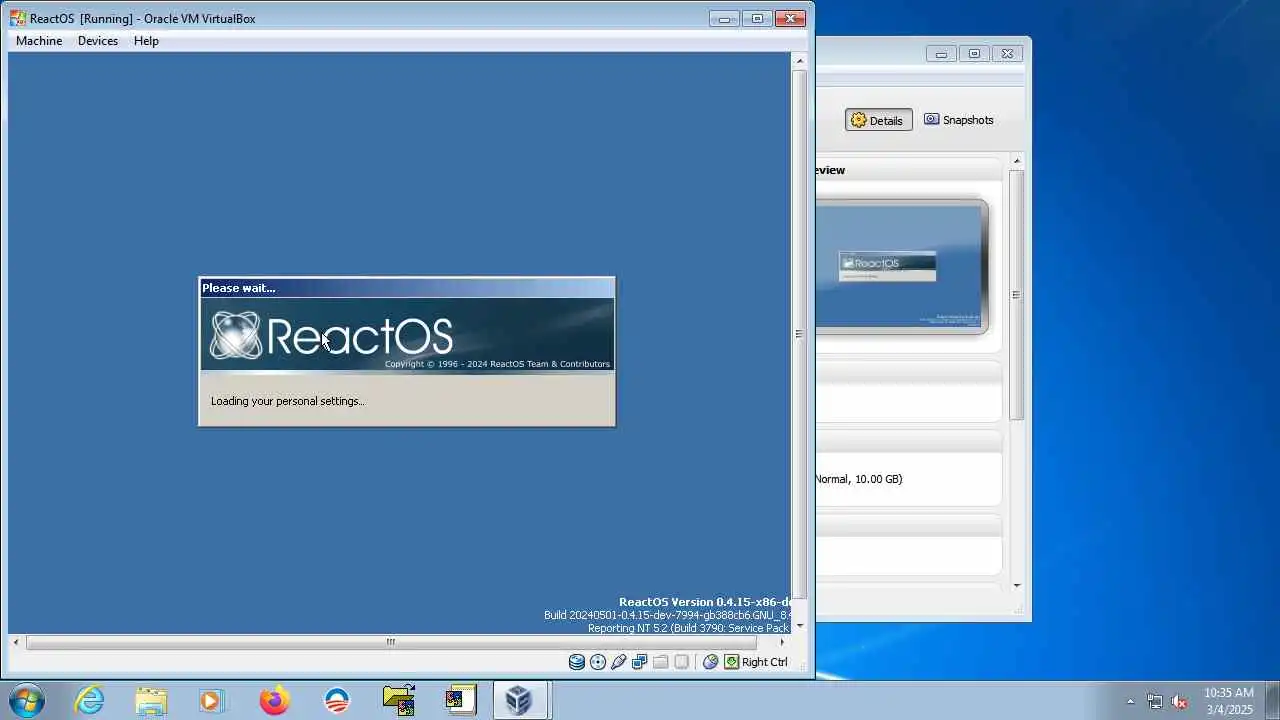Click the USB devices indicator icon
Viewport: 1280px width, 720px height.
point(619,662)
